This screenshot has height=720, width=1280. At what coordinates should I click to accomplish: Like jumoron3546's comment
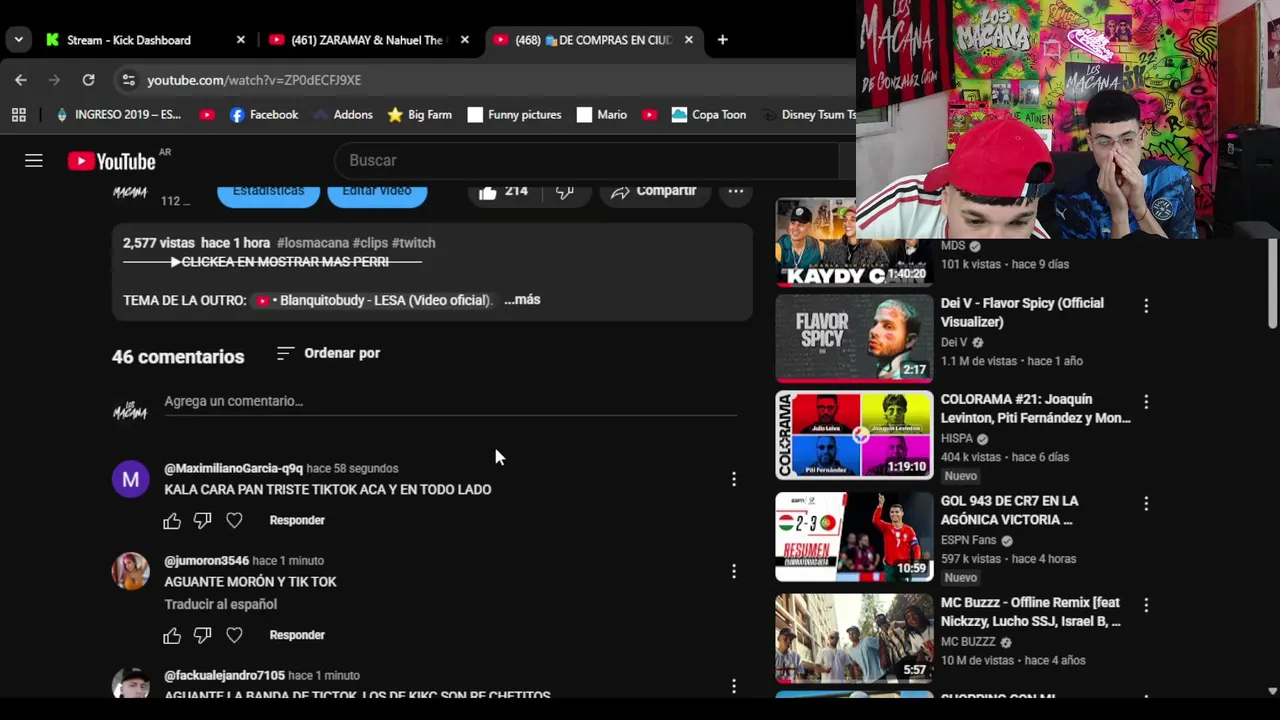point(172,635)
